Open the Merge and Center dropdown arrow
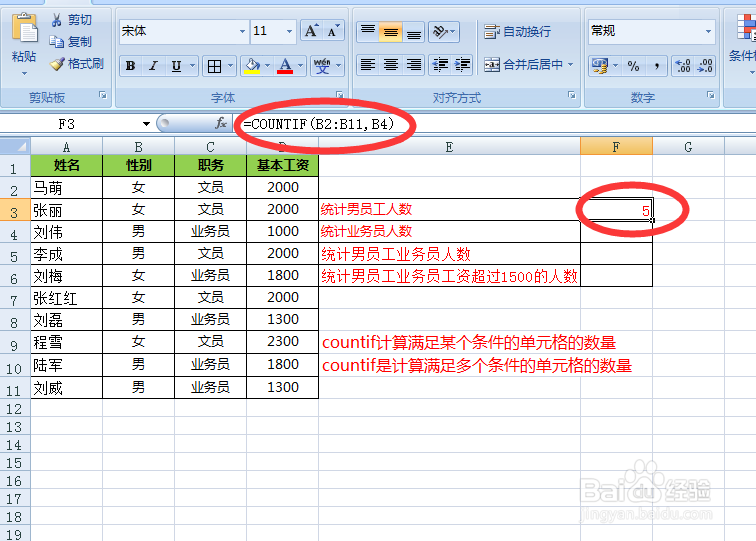 570,65
